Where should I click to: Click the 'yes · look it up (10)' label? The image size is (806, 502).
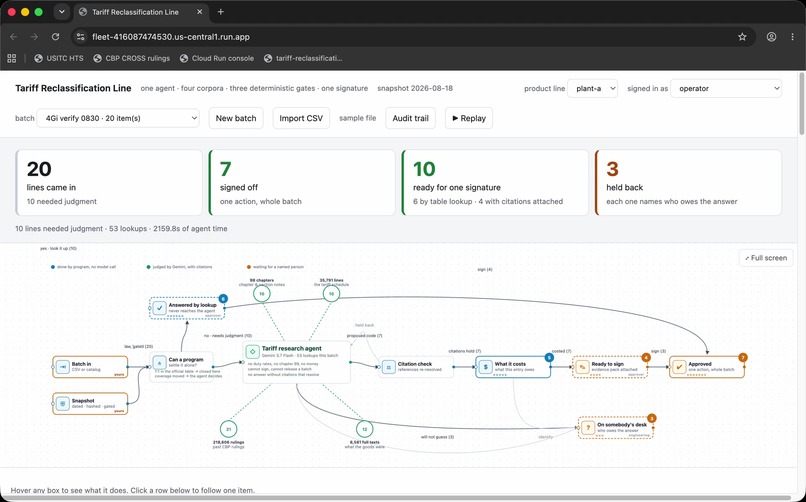58,249
